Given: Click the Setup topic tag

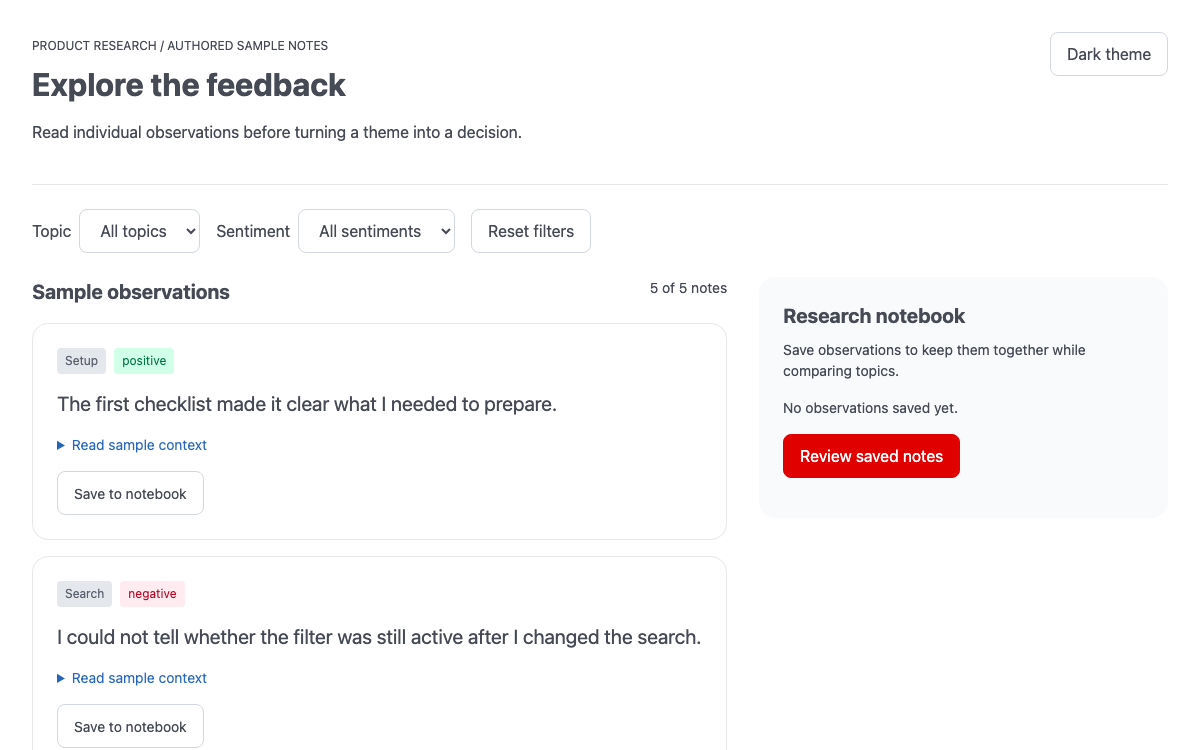Looking at the screenshot, I should coord(82,361).
